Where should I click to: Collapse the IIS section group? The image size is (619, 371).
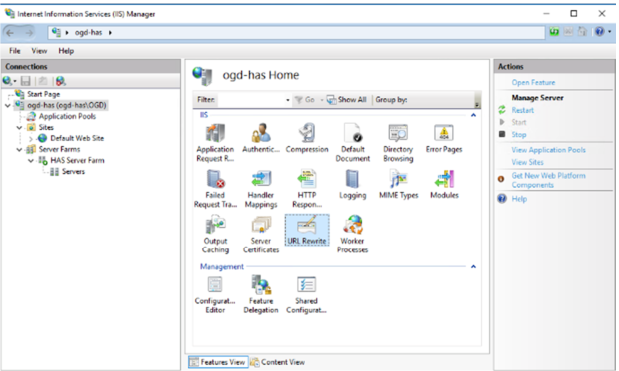coord(473,115)
